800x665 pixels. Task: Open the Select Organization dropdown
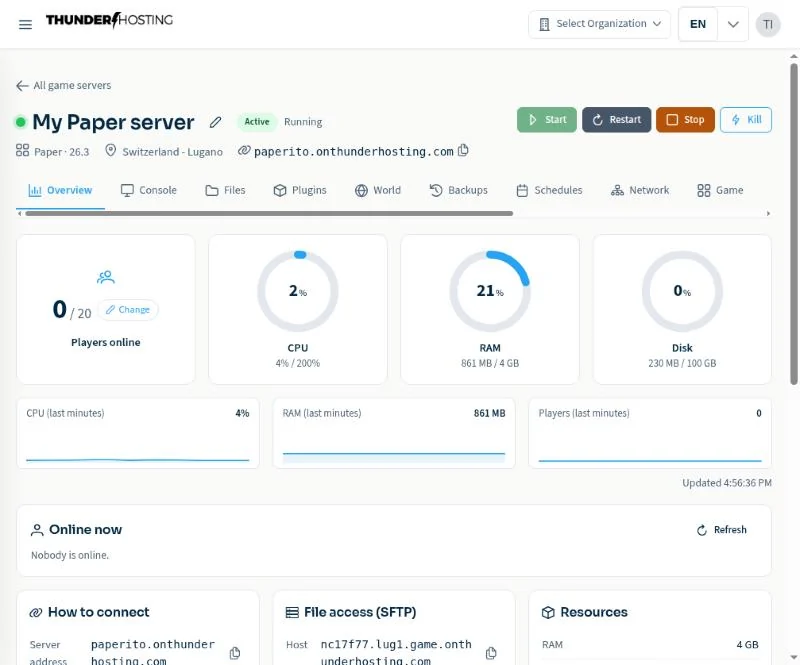click(x=599, y=24)
